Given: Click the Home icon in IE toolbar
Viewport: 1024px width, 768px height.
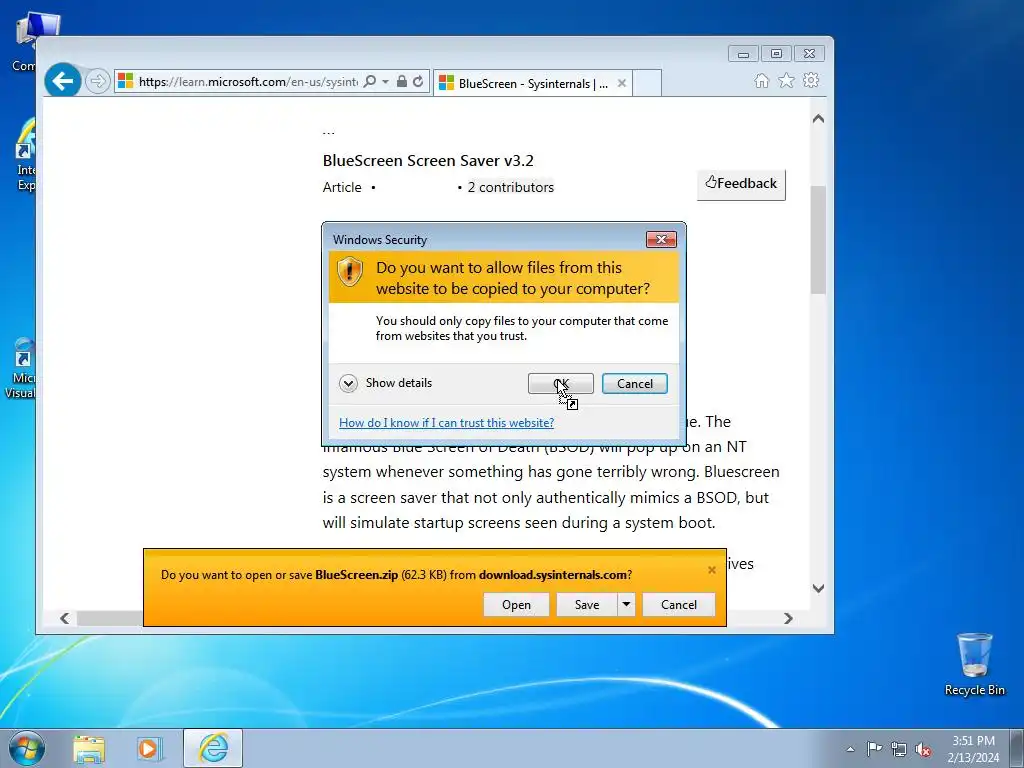Looking at the screenshot, I should pos(761,80).
